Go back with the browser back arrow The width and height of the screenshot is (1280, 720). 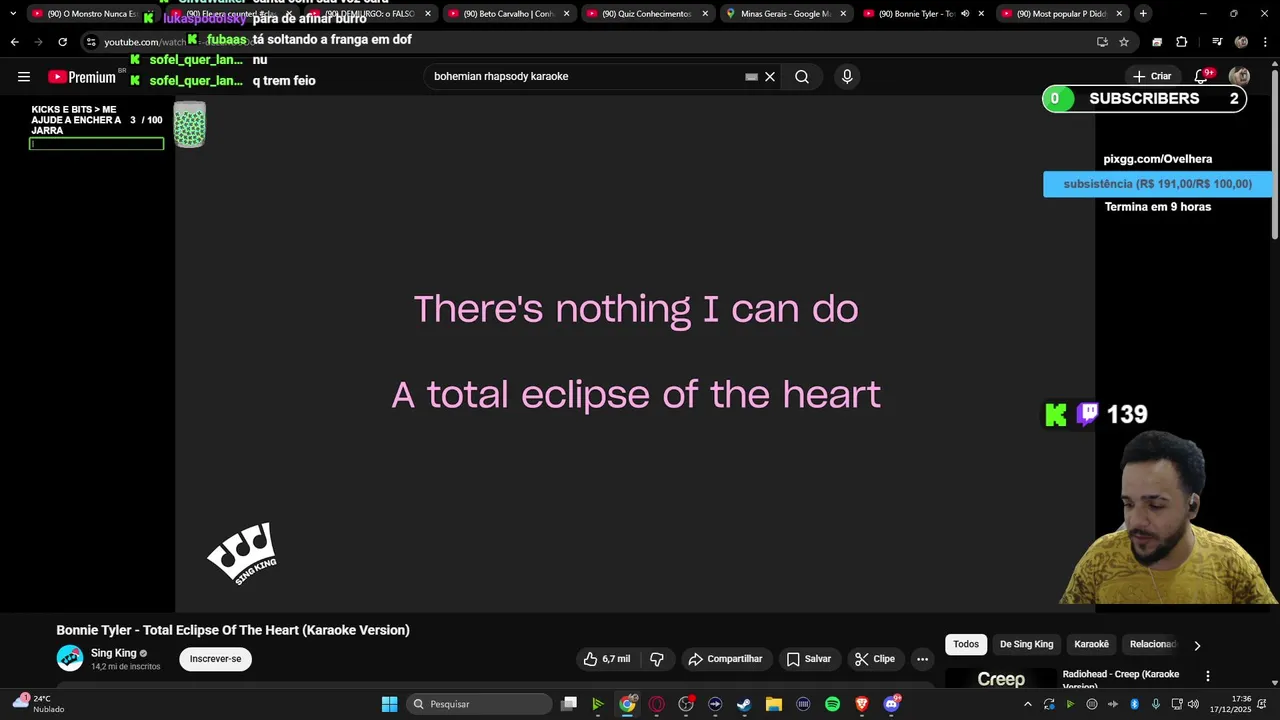(14, 42)
